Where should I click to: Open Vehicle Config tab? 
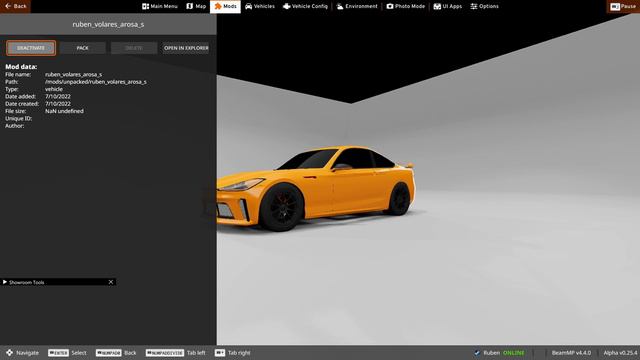pyautogui.click(x=305, y=6)
